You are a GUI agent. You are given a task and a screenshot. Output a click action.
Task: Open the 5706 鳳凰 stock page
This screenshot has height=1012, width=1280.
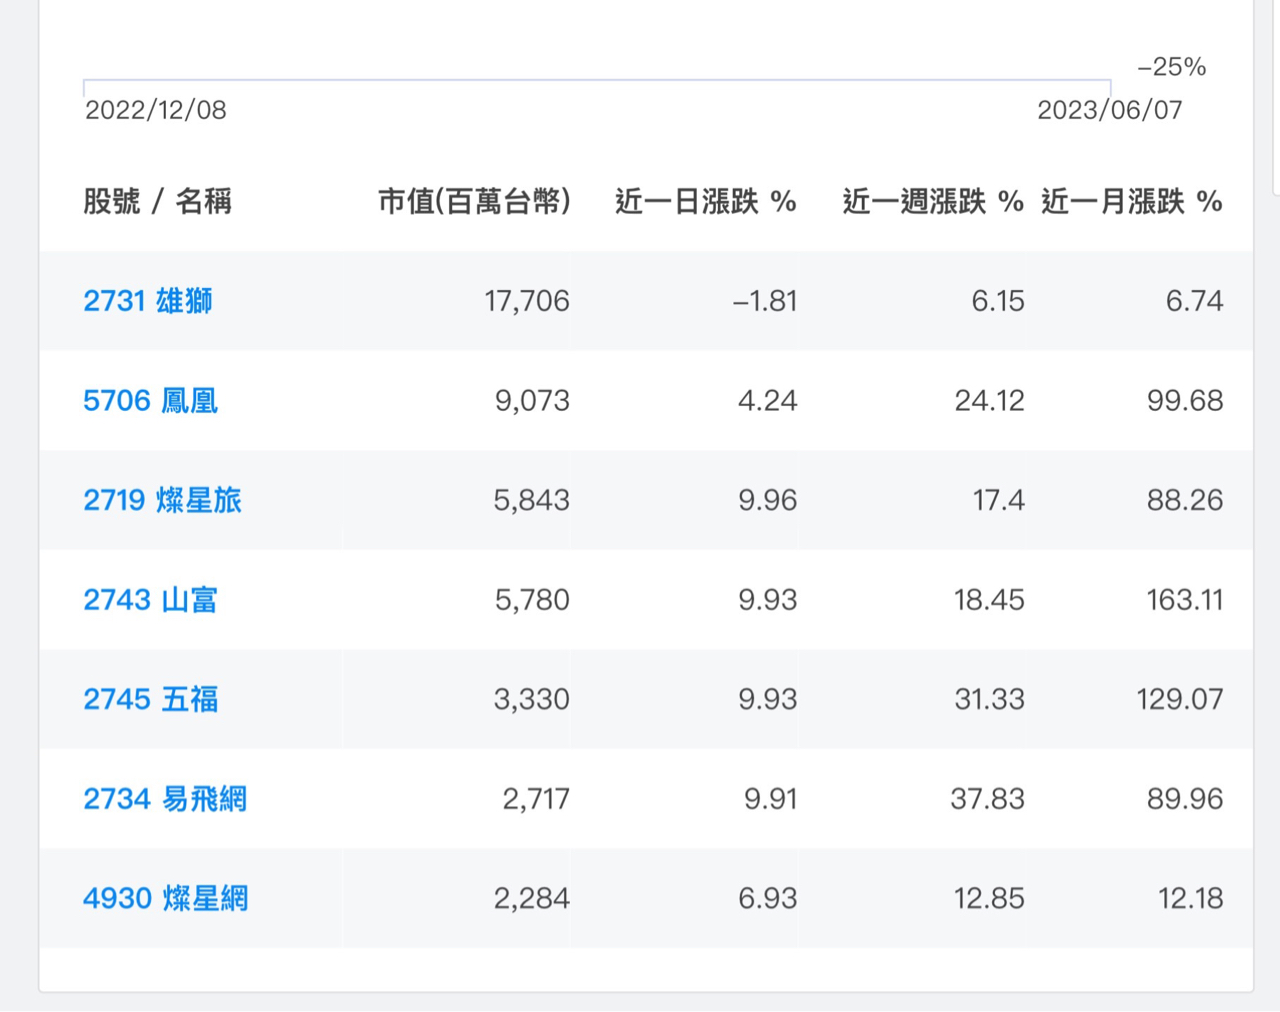[x=150, y=401]
